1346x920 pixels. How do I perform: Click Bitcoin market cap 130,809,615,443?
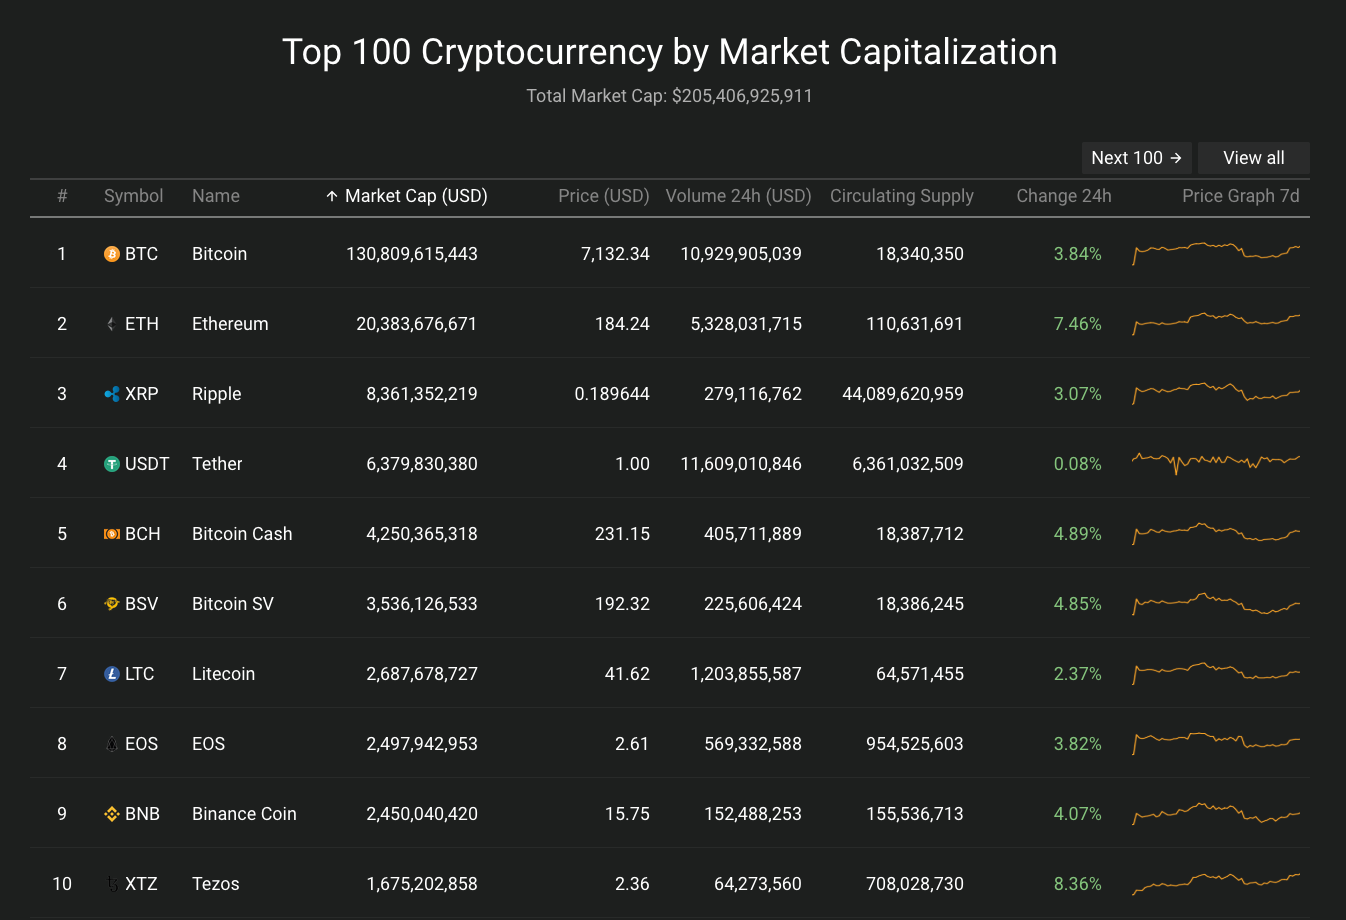[412, 254]
